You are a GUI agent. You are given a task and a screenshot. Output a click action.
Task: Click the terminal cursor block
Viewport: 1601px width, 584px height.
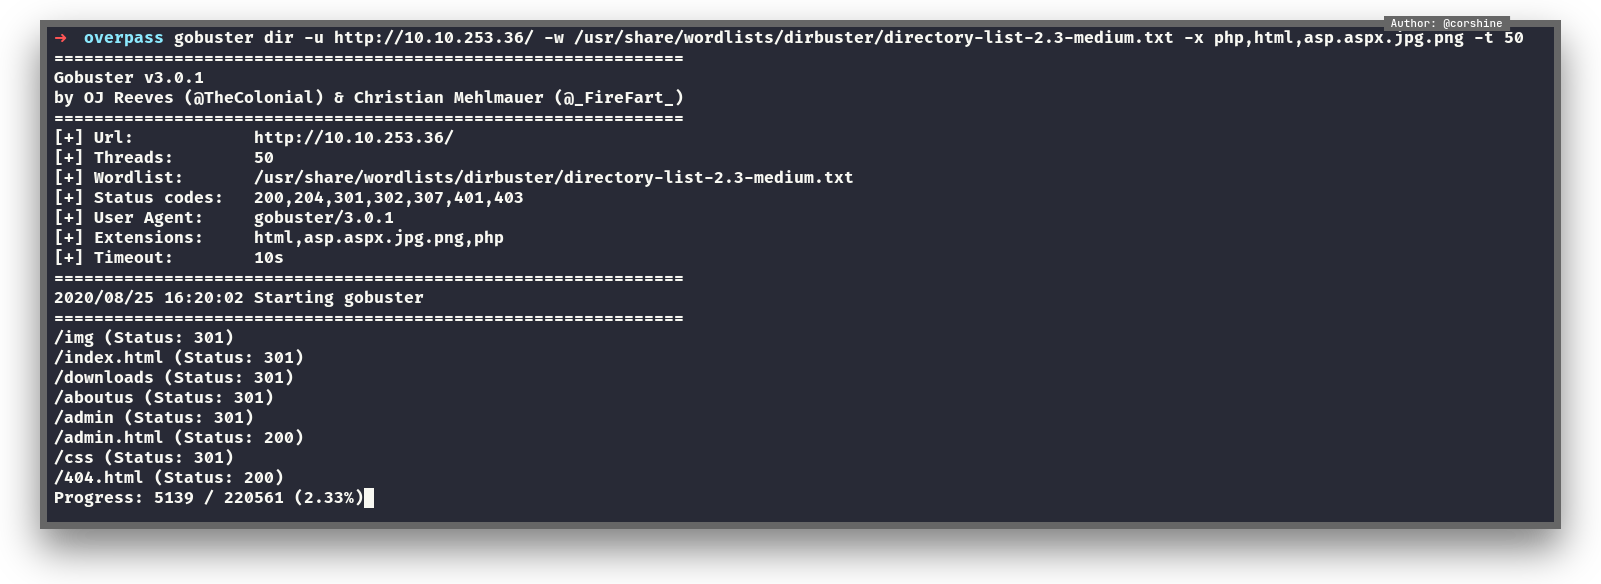click(x=369, y=498)
